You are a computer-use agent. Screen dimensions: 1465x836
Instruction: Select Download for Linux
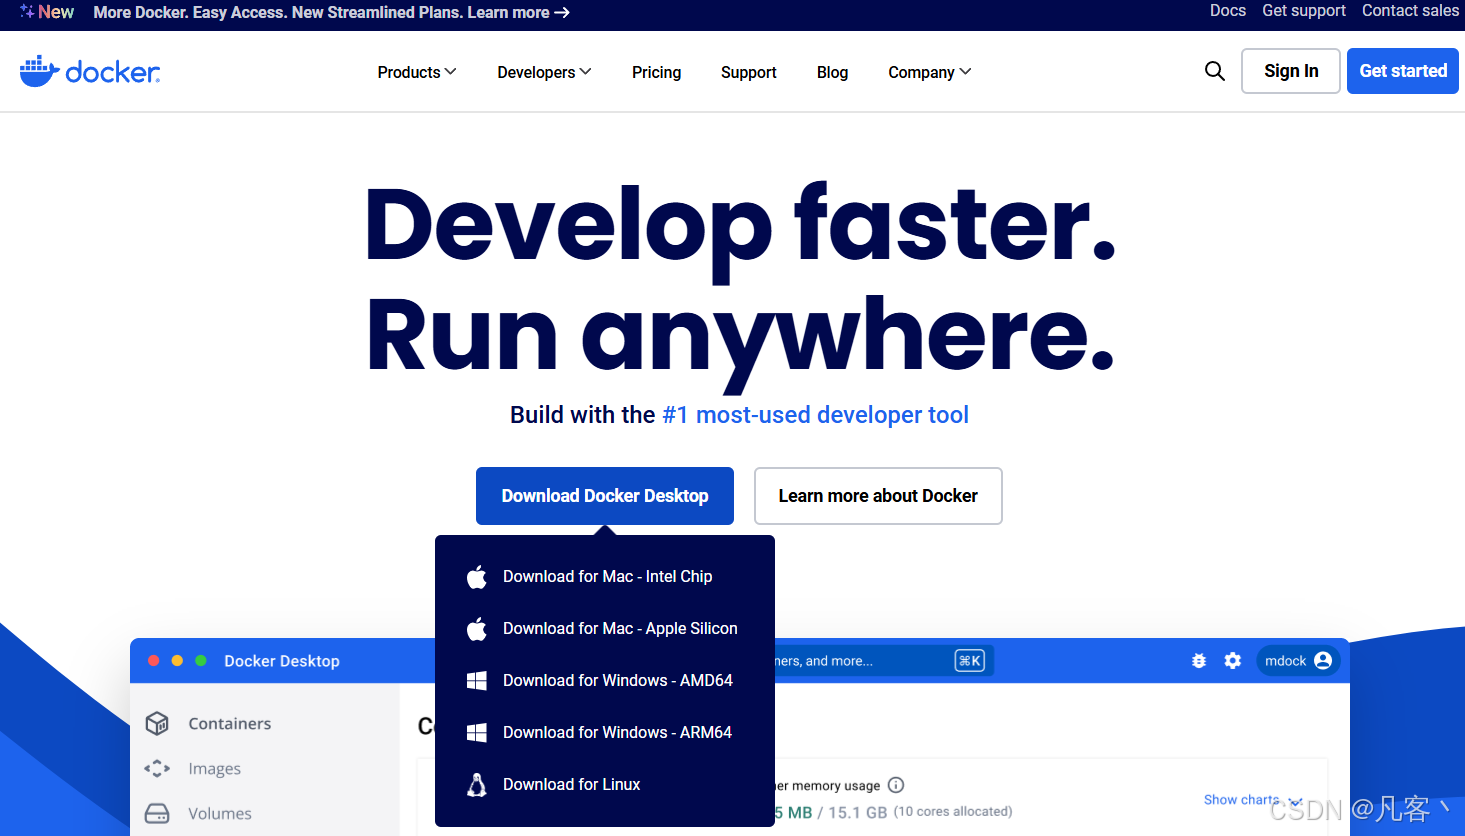click(605, 784)
